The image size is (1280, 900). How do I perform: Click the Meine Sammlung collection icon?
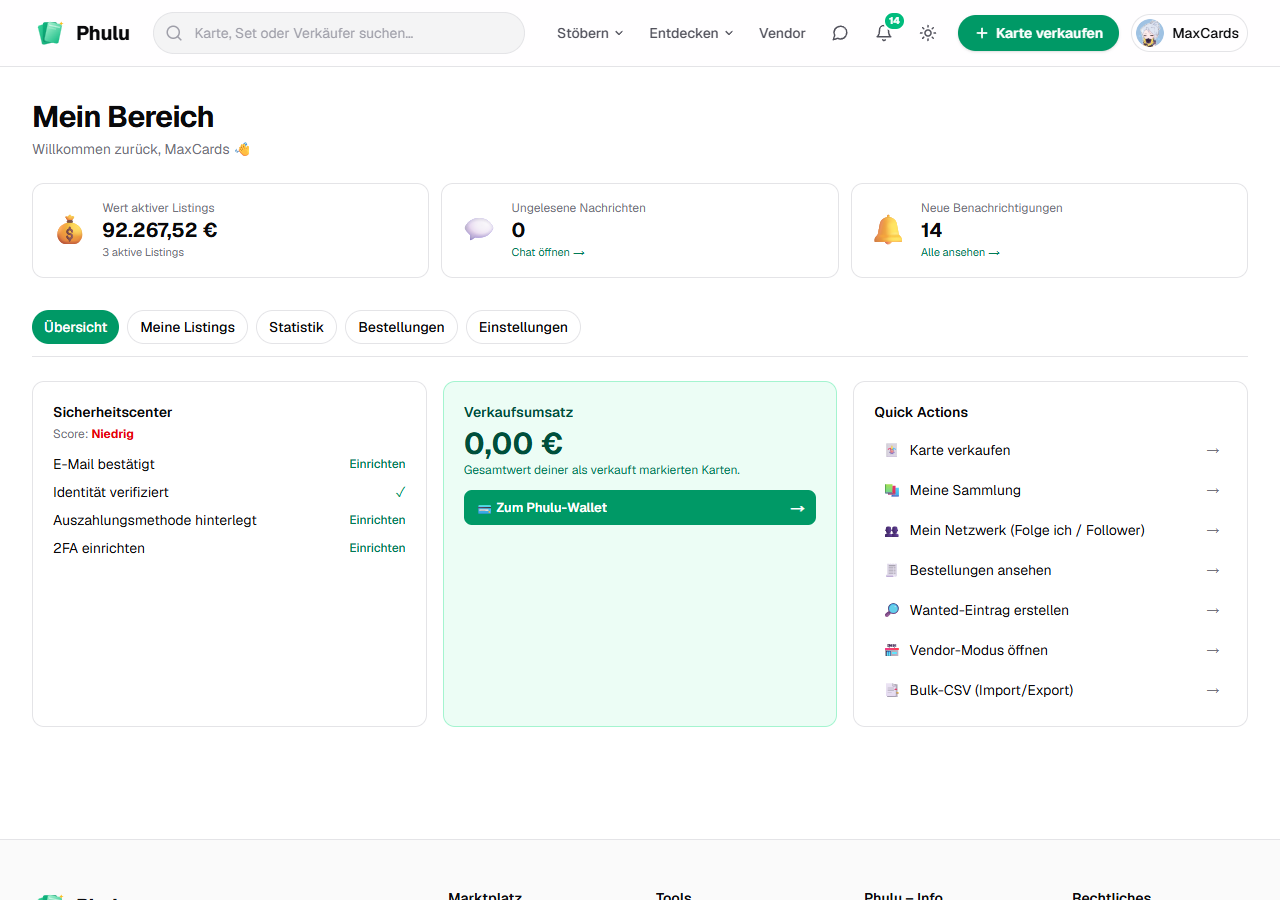[x=892, y=490]
